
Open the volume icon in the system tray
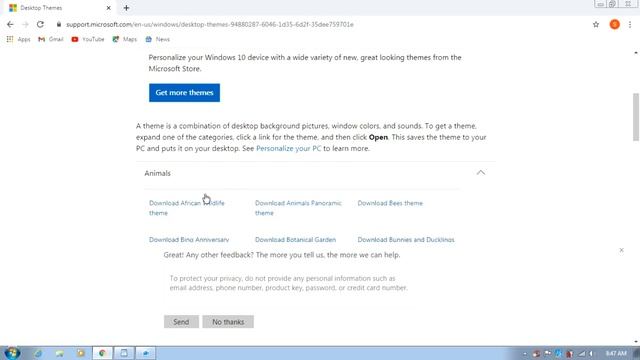click(x=591, y=353)
